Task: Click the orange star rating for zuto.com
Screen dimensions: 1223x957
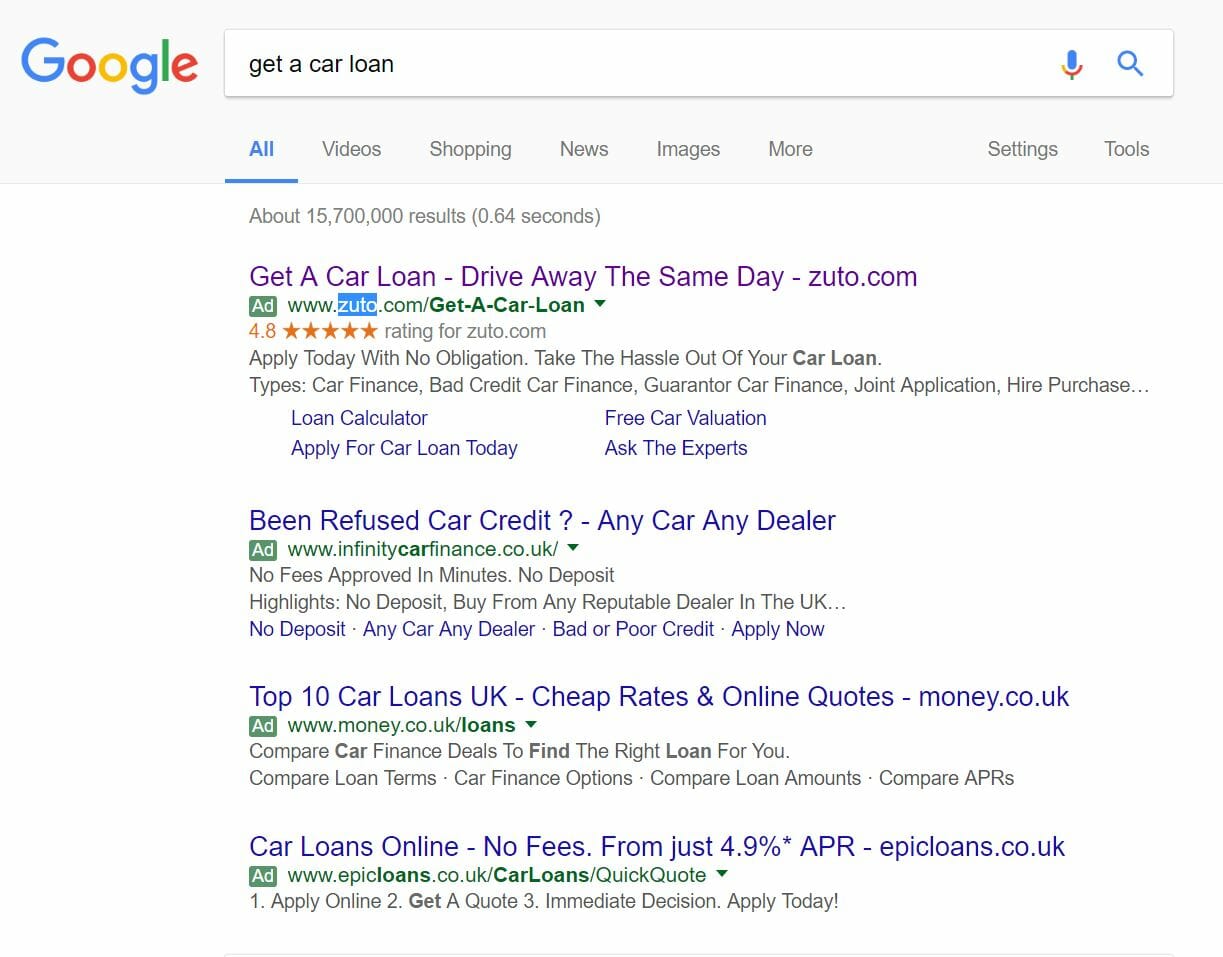Action: [x=330, y=331]
